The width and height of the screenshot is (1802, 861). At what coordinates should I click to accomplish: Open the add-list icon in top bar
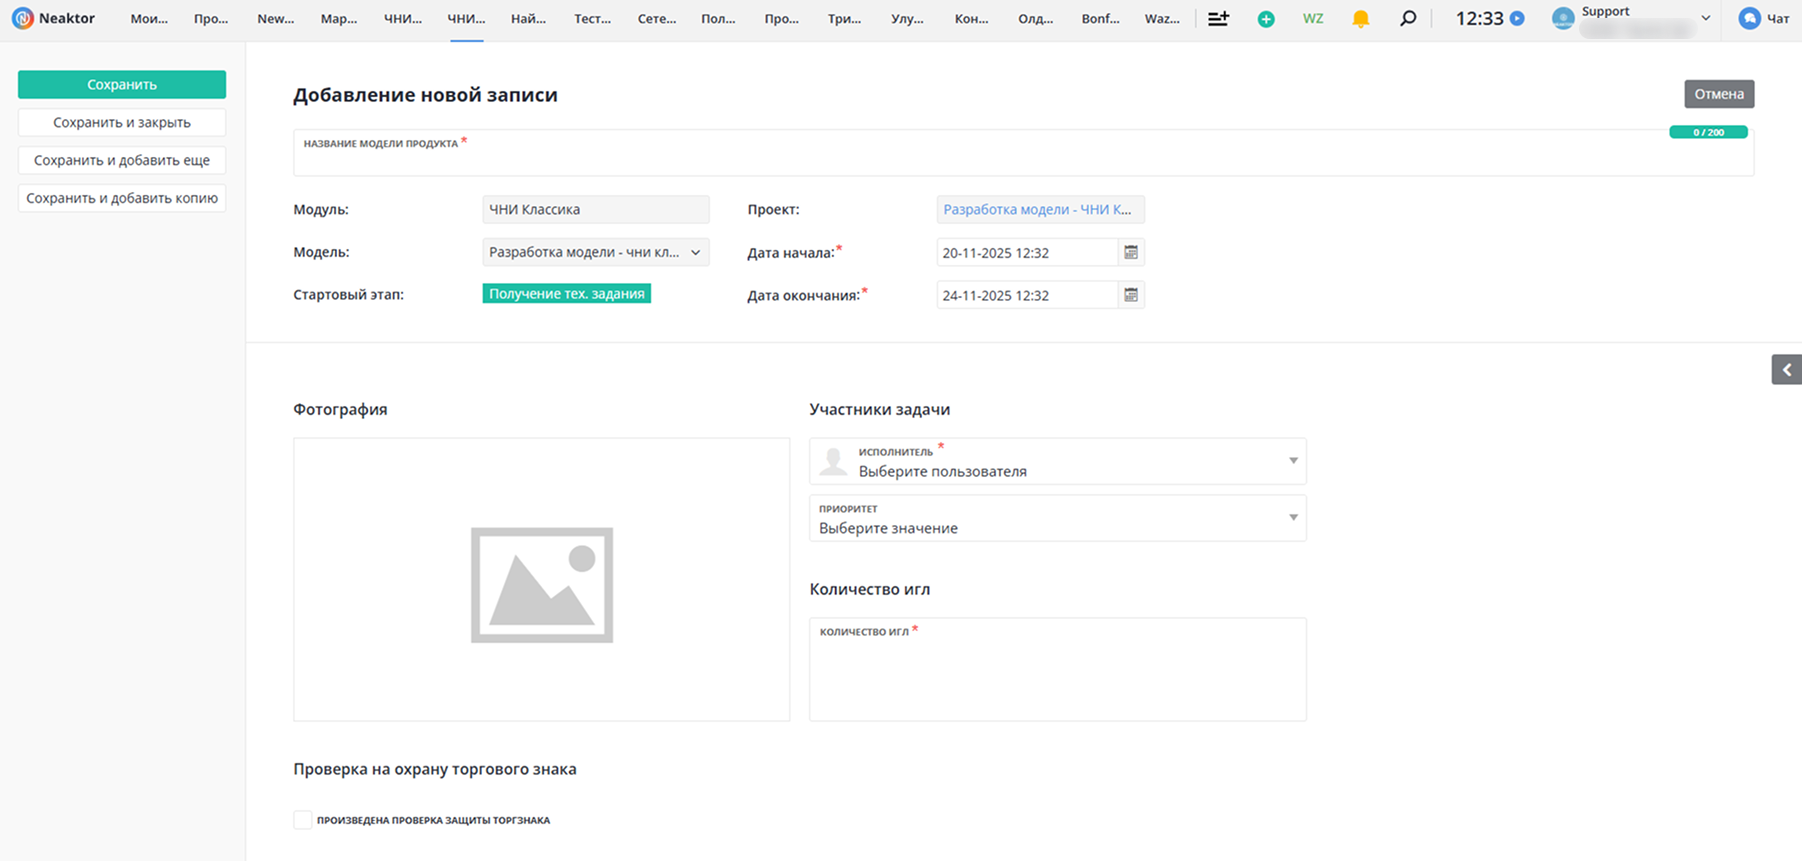tap(1218, 19)
